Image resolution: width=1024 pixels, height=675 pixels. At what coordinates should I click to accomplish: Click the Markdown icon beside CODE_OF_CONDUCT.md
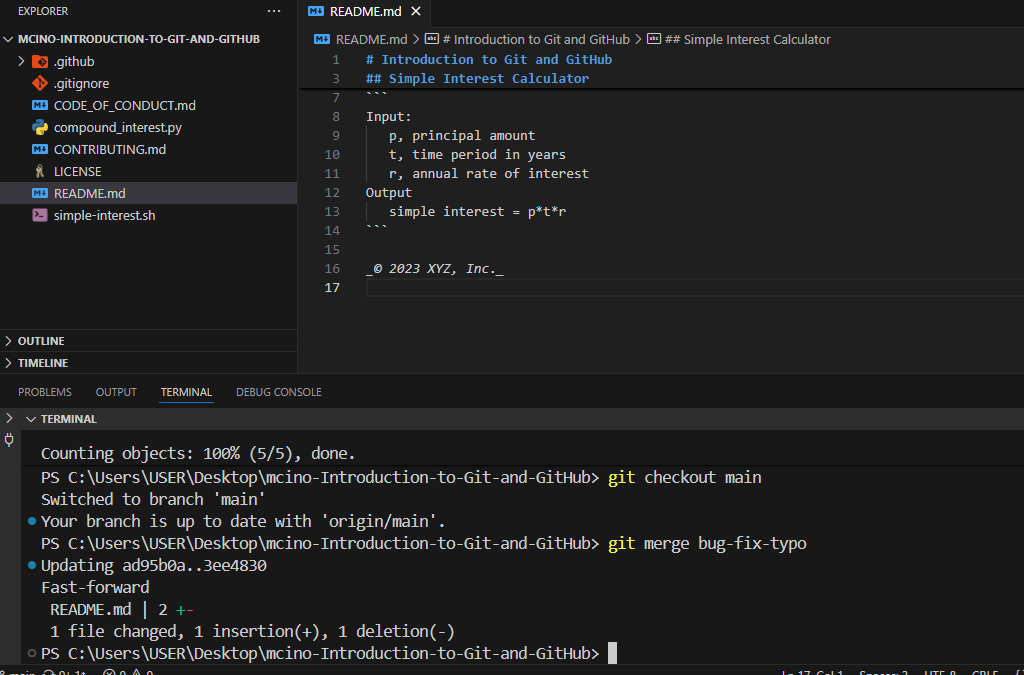coord(40,106)
